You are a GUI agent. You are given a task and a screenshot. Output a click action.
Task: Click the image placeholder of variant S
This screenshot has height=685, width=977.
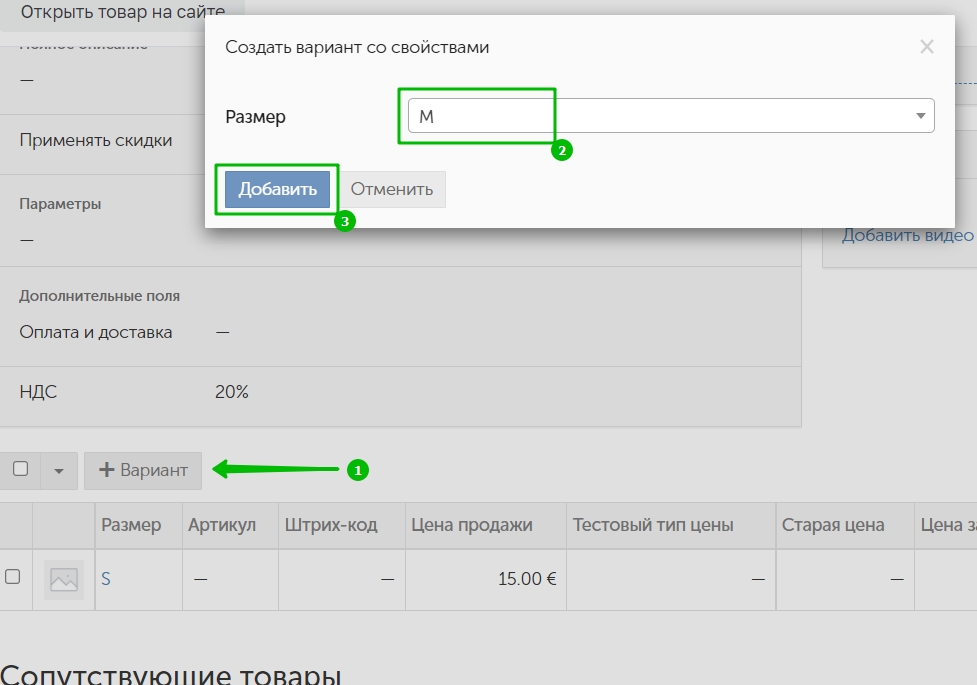point(64,579)
